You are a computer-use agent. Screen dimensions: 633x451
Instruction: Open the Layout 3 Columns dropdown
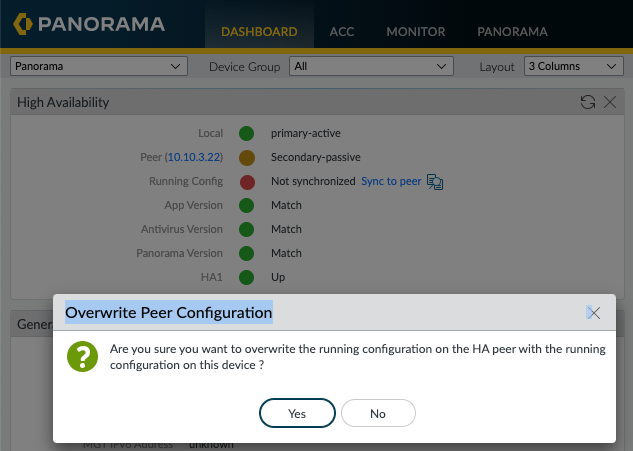574,66
